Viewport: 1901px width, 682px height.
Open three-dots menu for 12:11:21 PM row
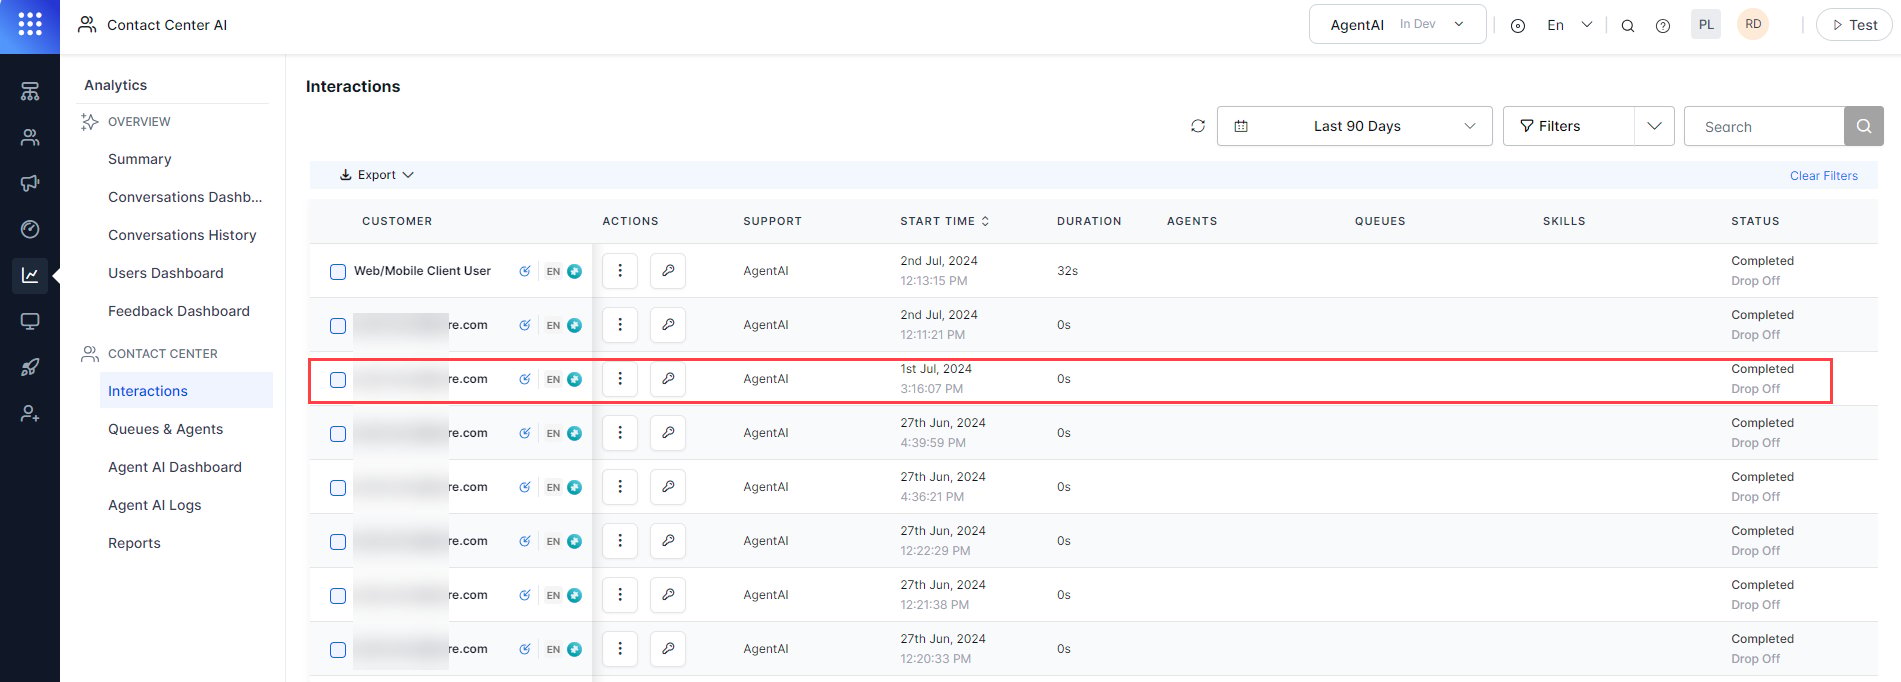click(620, 325)
